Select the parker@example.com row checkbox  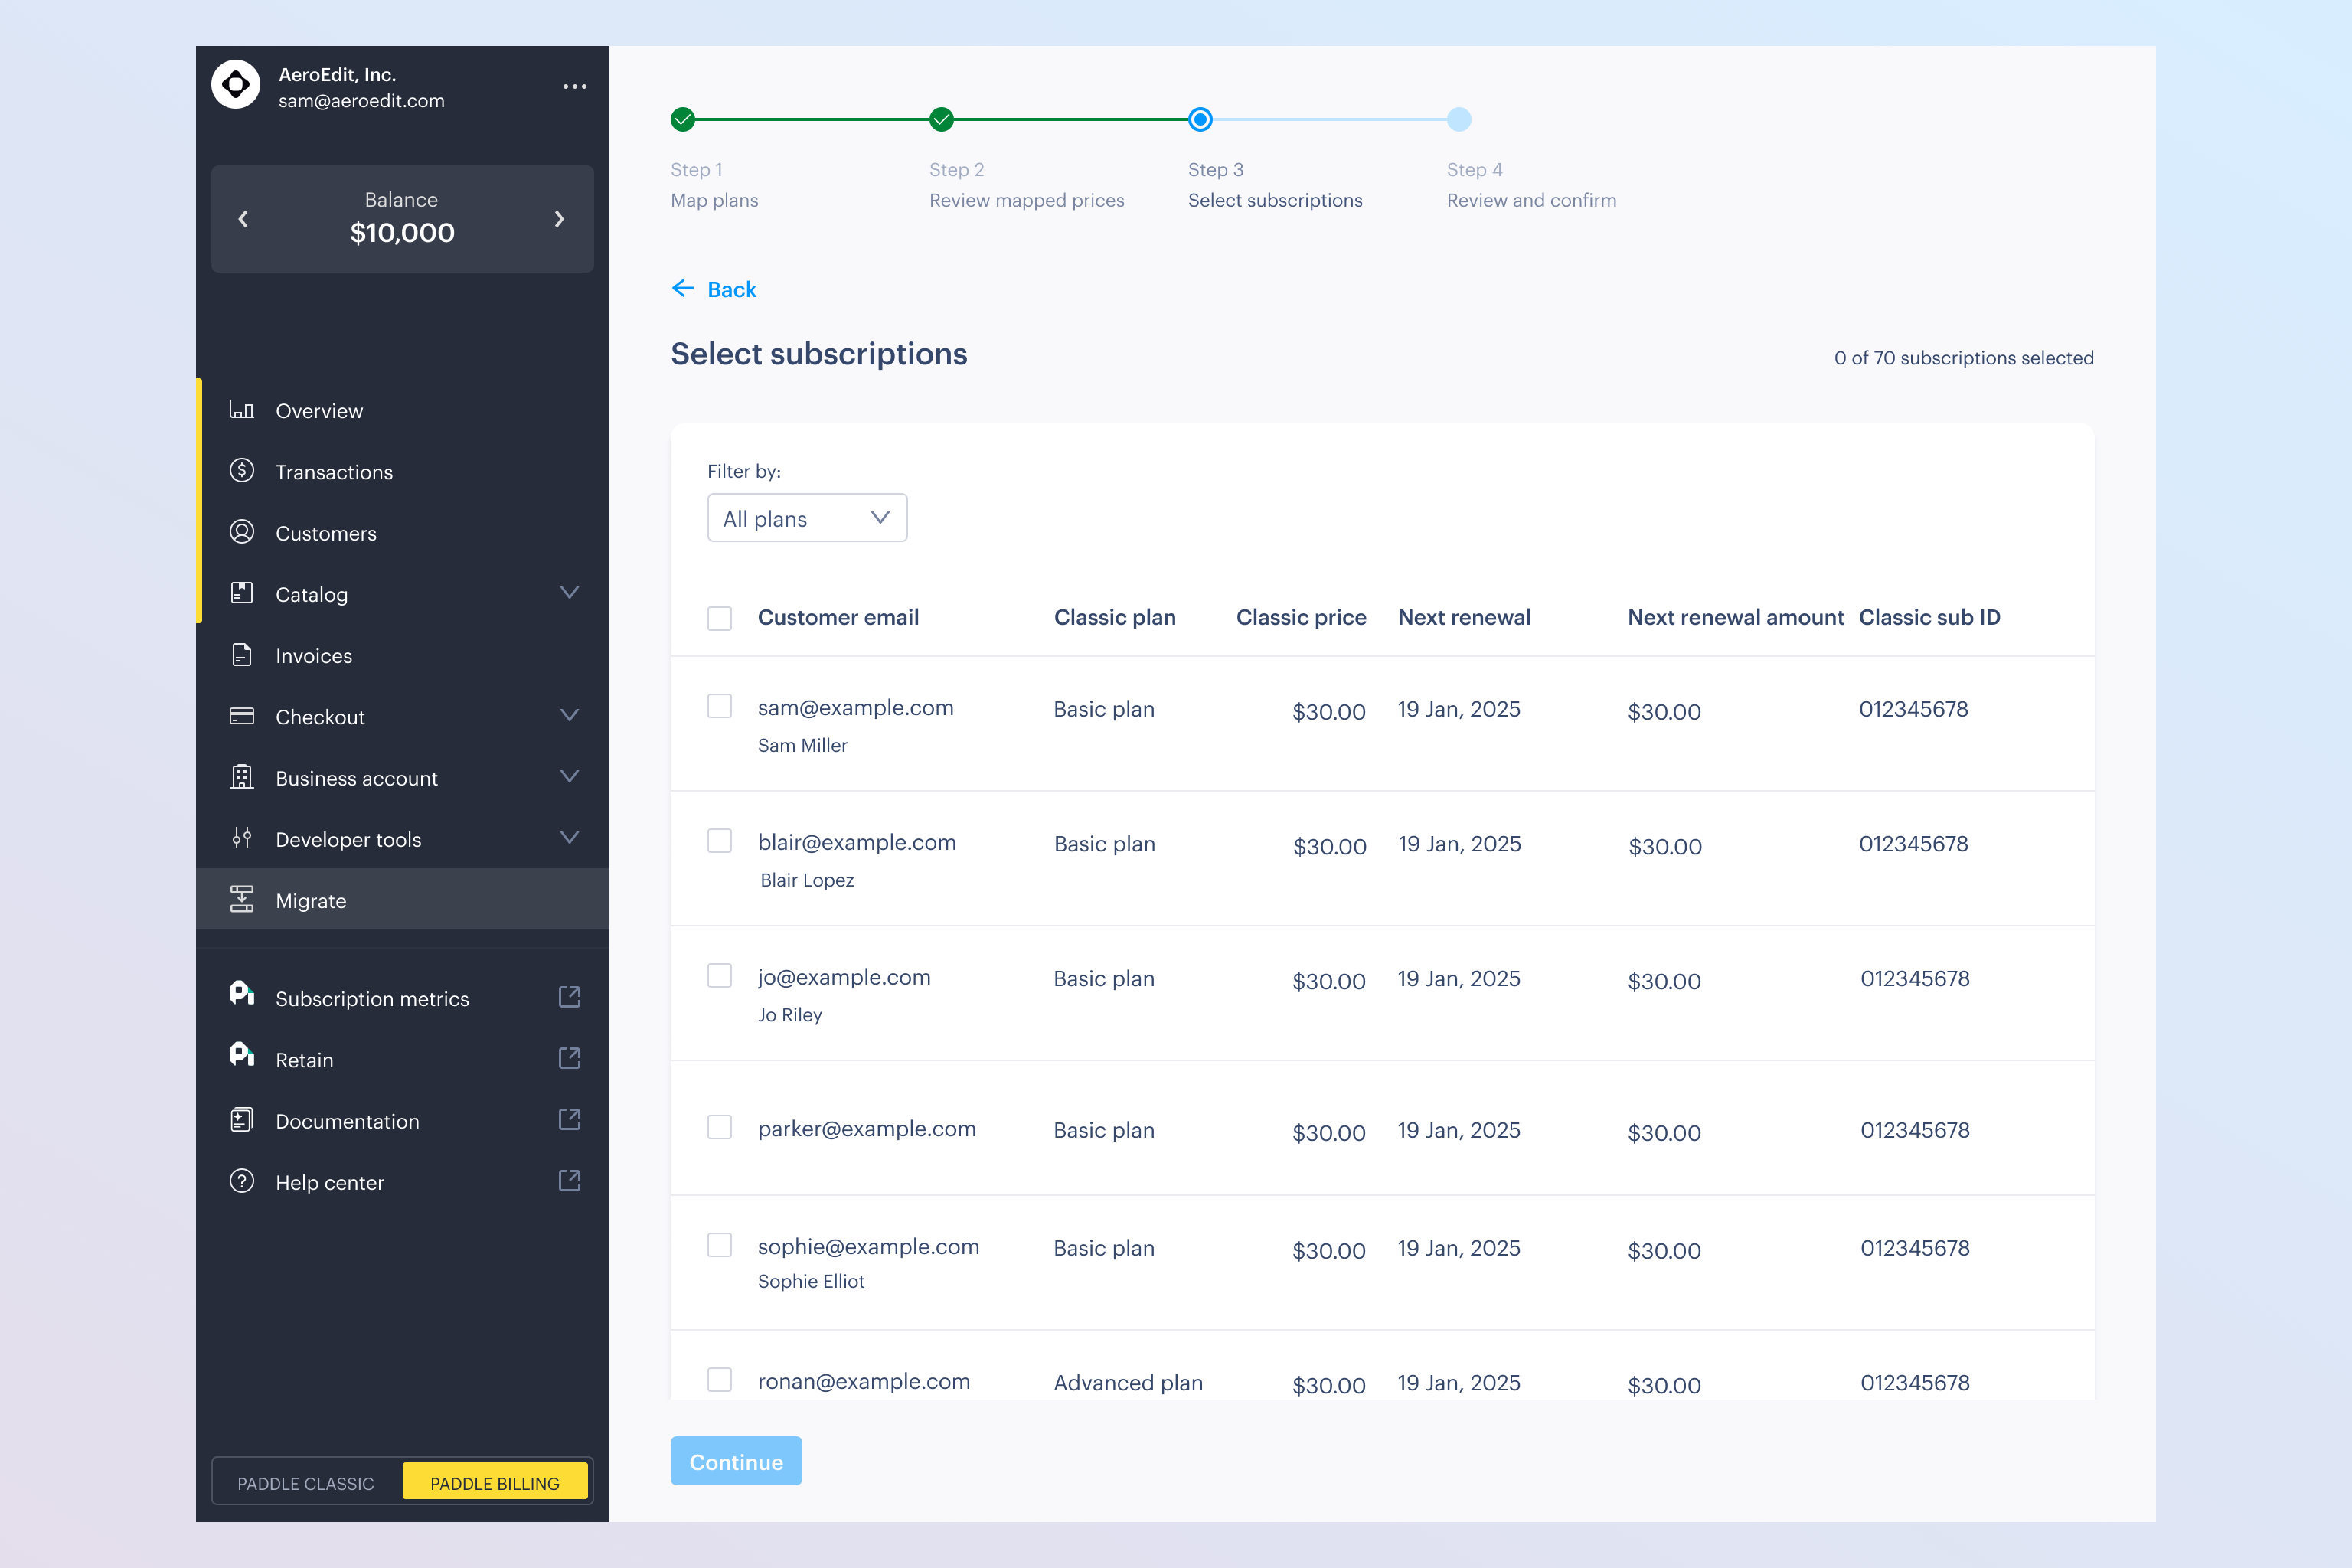click(x=719, y=1128)
